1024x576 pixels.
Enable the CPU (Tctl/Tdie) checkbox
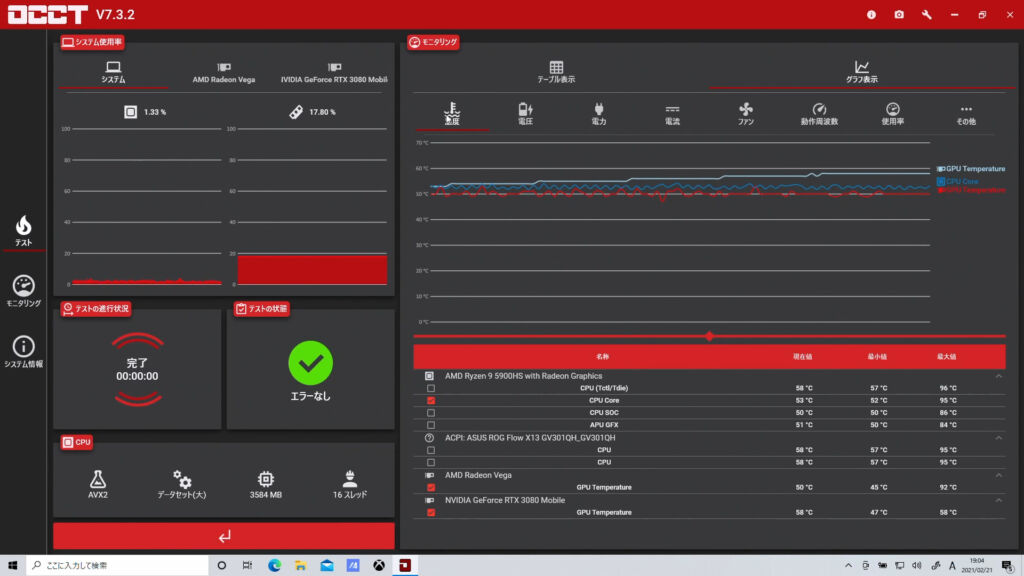pyautogui.click(x=431, y=388)
